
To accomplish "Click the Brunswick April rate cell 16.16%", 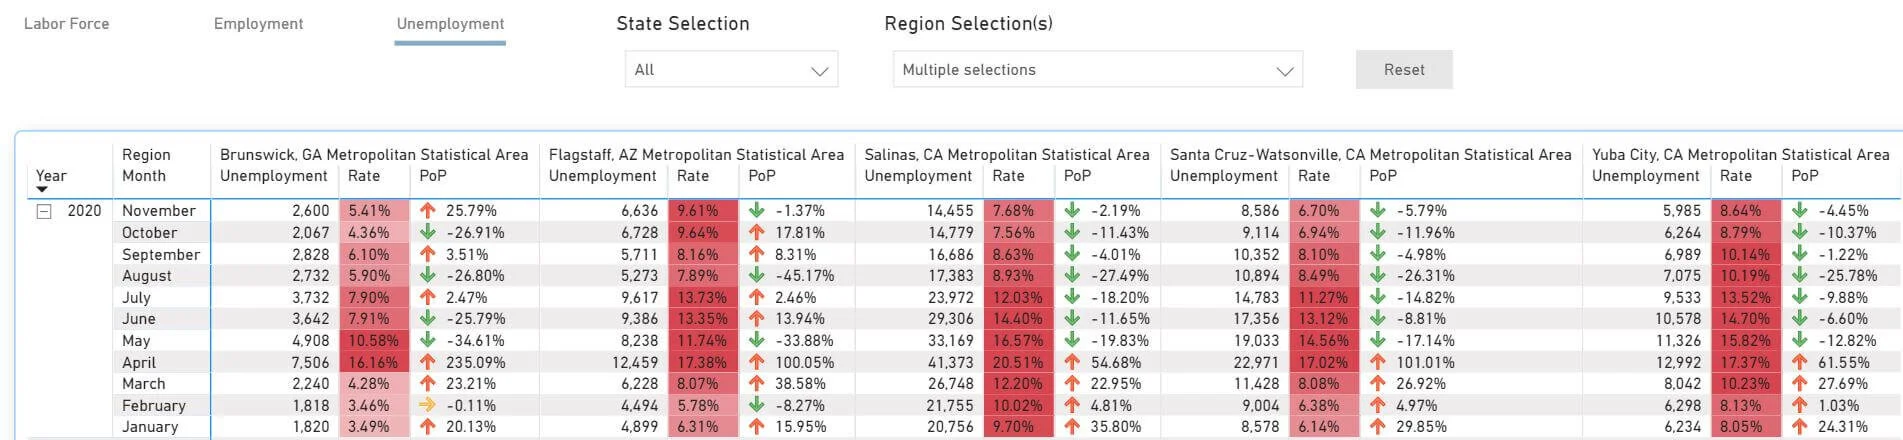I will pos(374,363).
